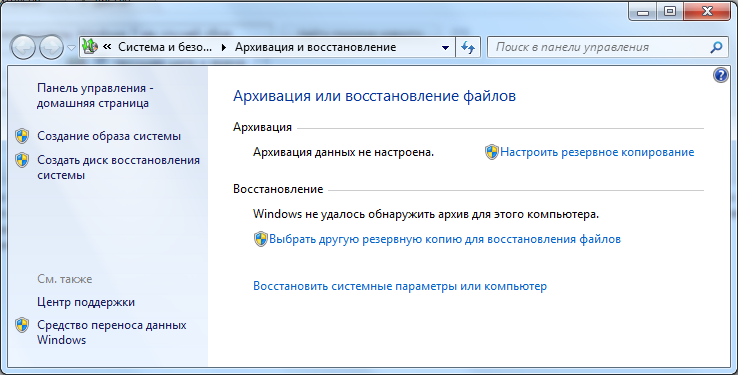This screenshot has height=375, width=738.
Task: Click the Forward navigation arrow
Action: pos(51,47)
